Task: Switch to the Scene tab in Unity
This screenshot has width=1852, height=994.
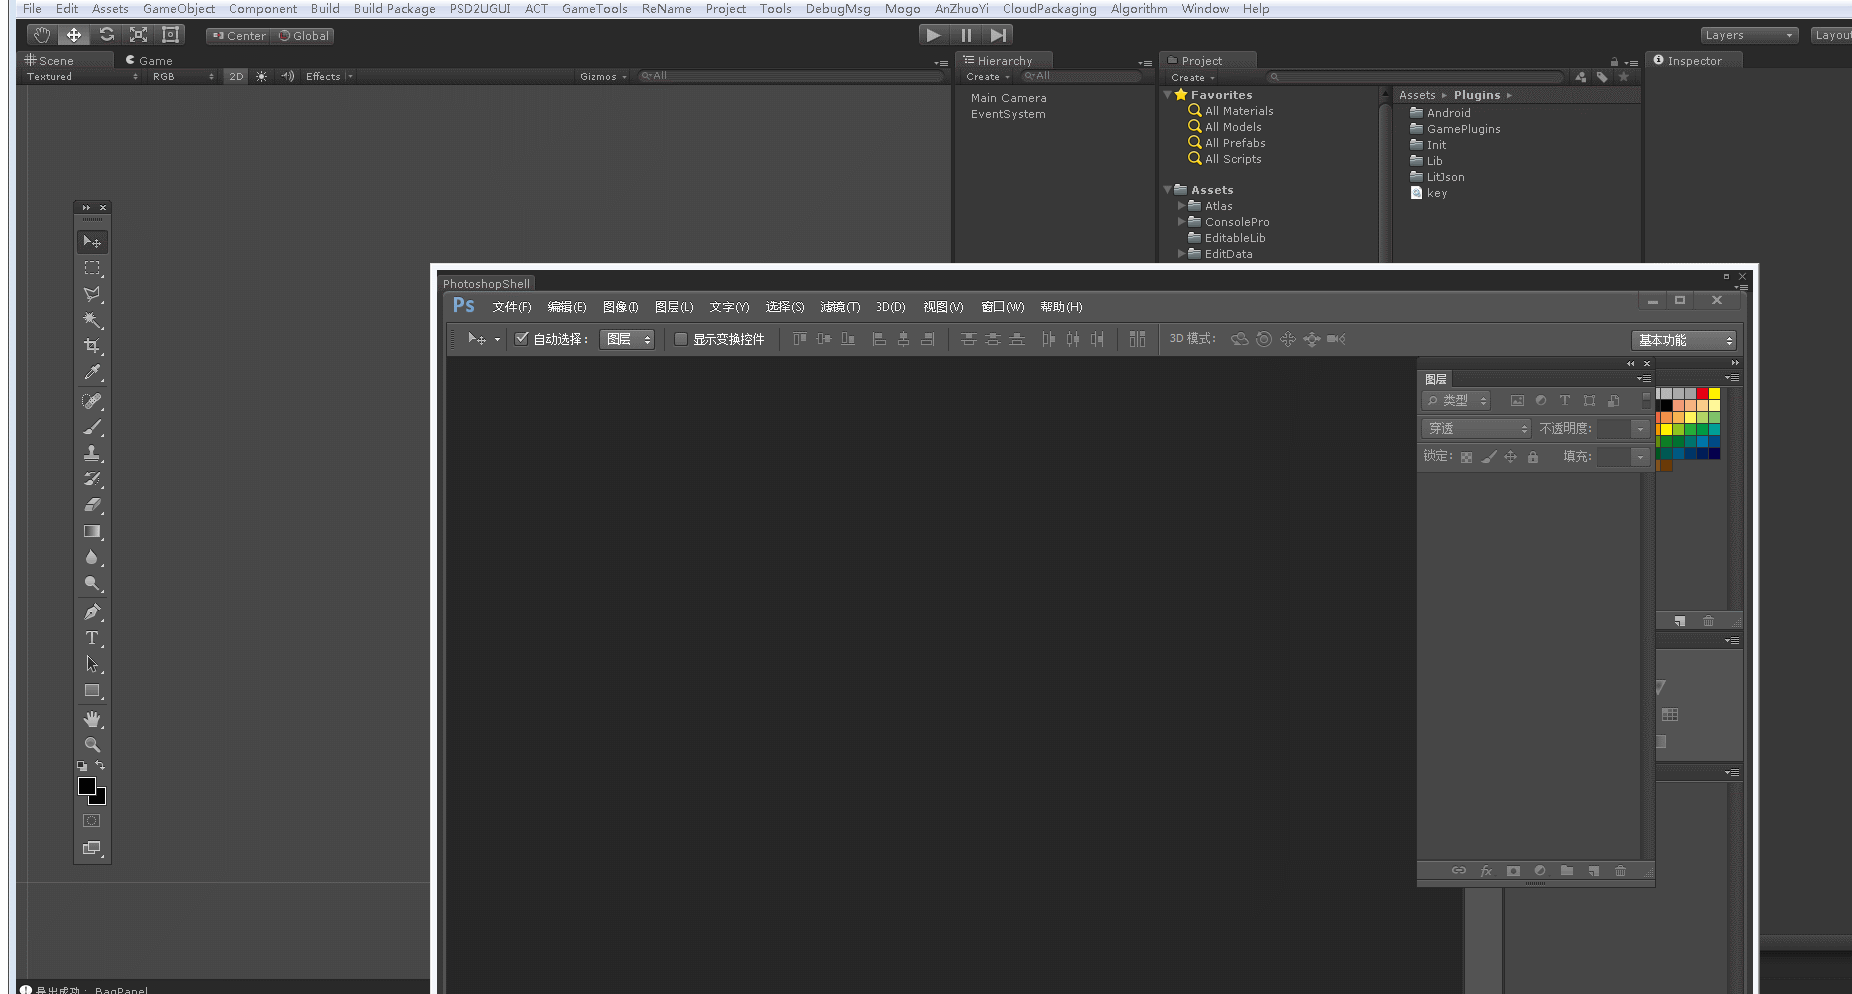Action: point(55,60)
